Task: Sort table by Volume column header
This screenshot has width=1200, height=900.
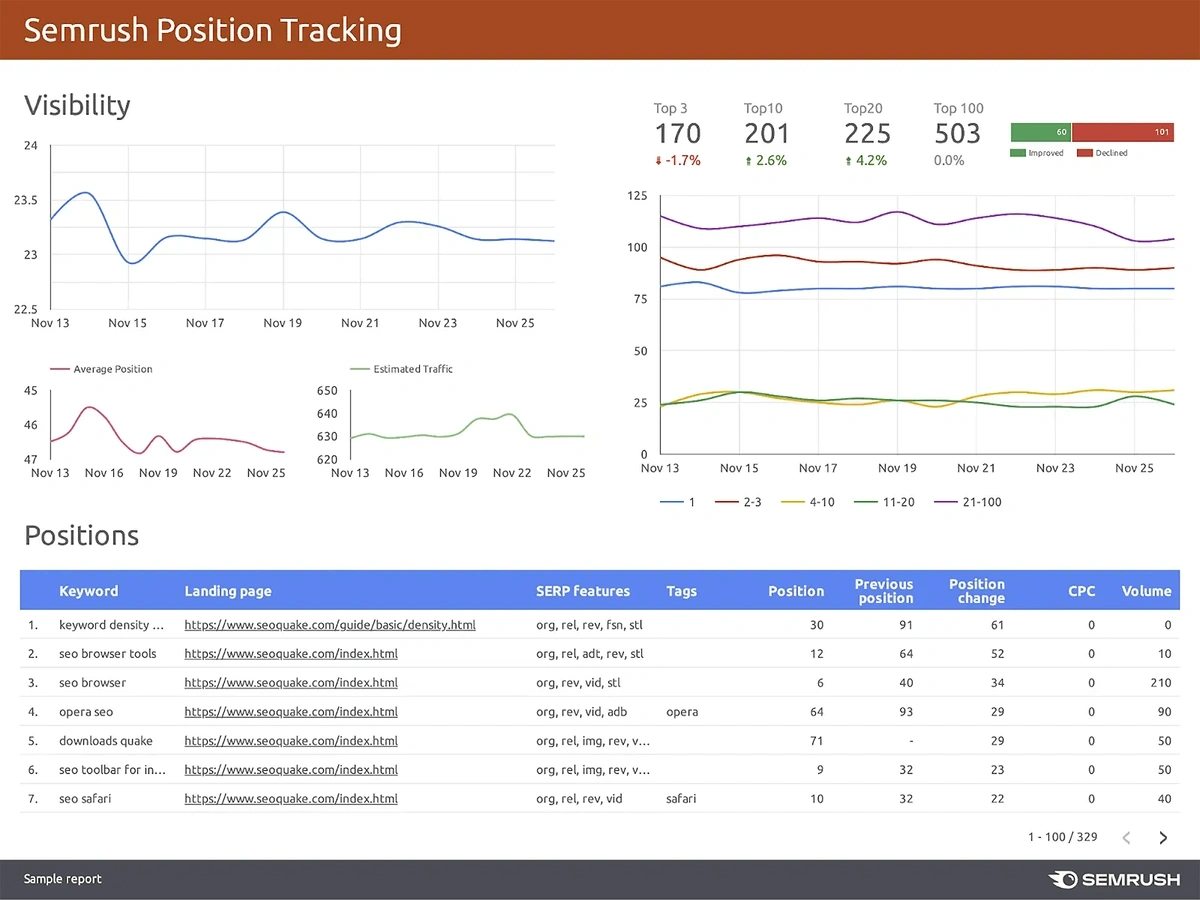Action: click(1146, 591)
